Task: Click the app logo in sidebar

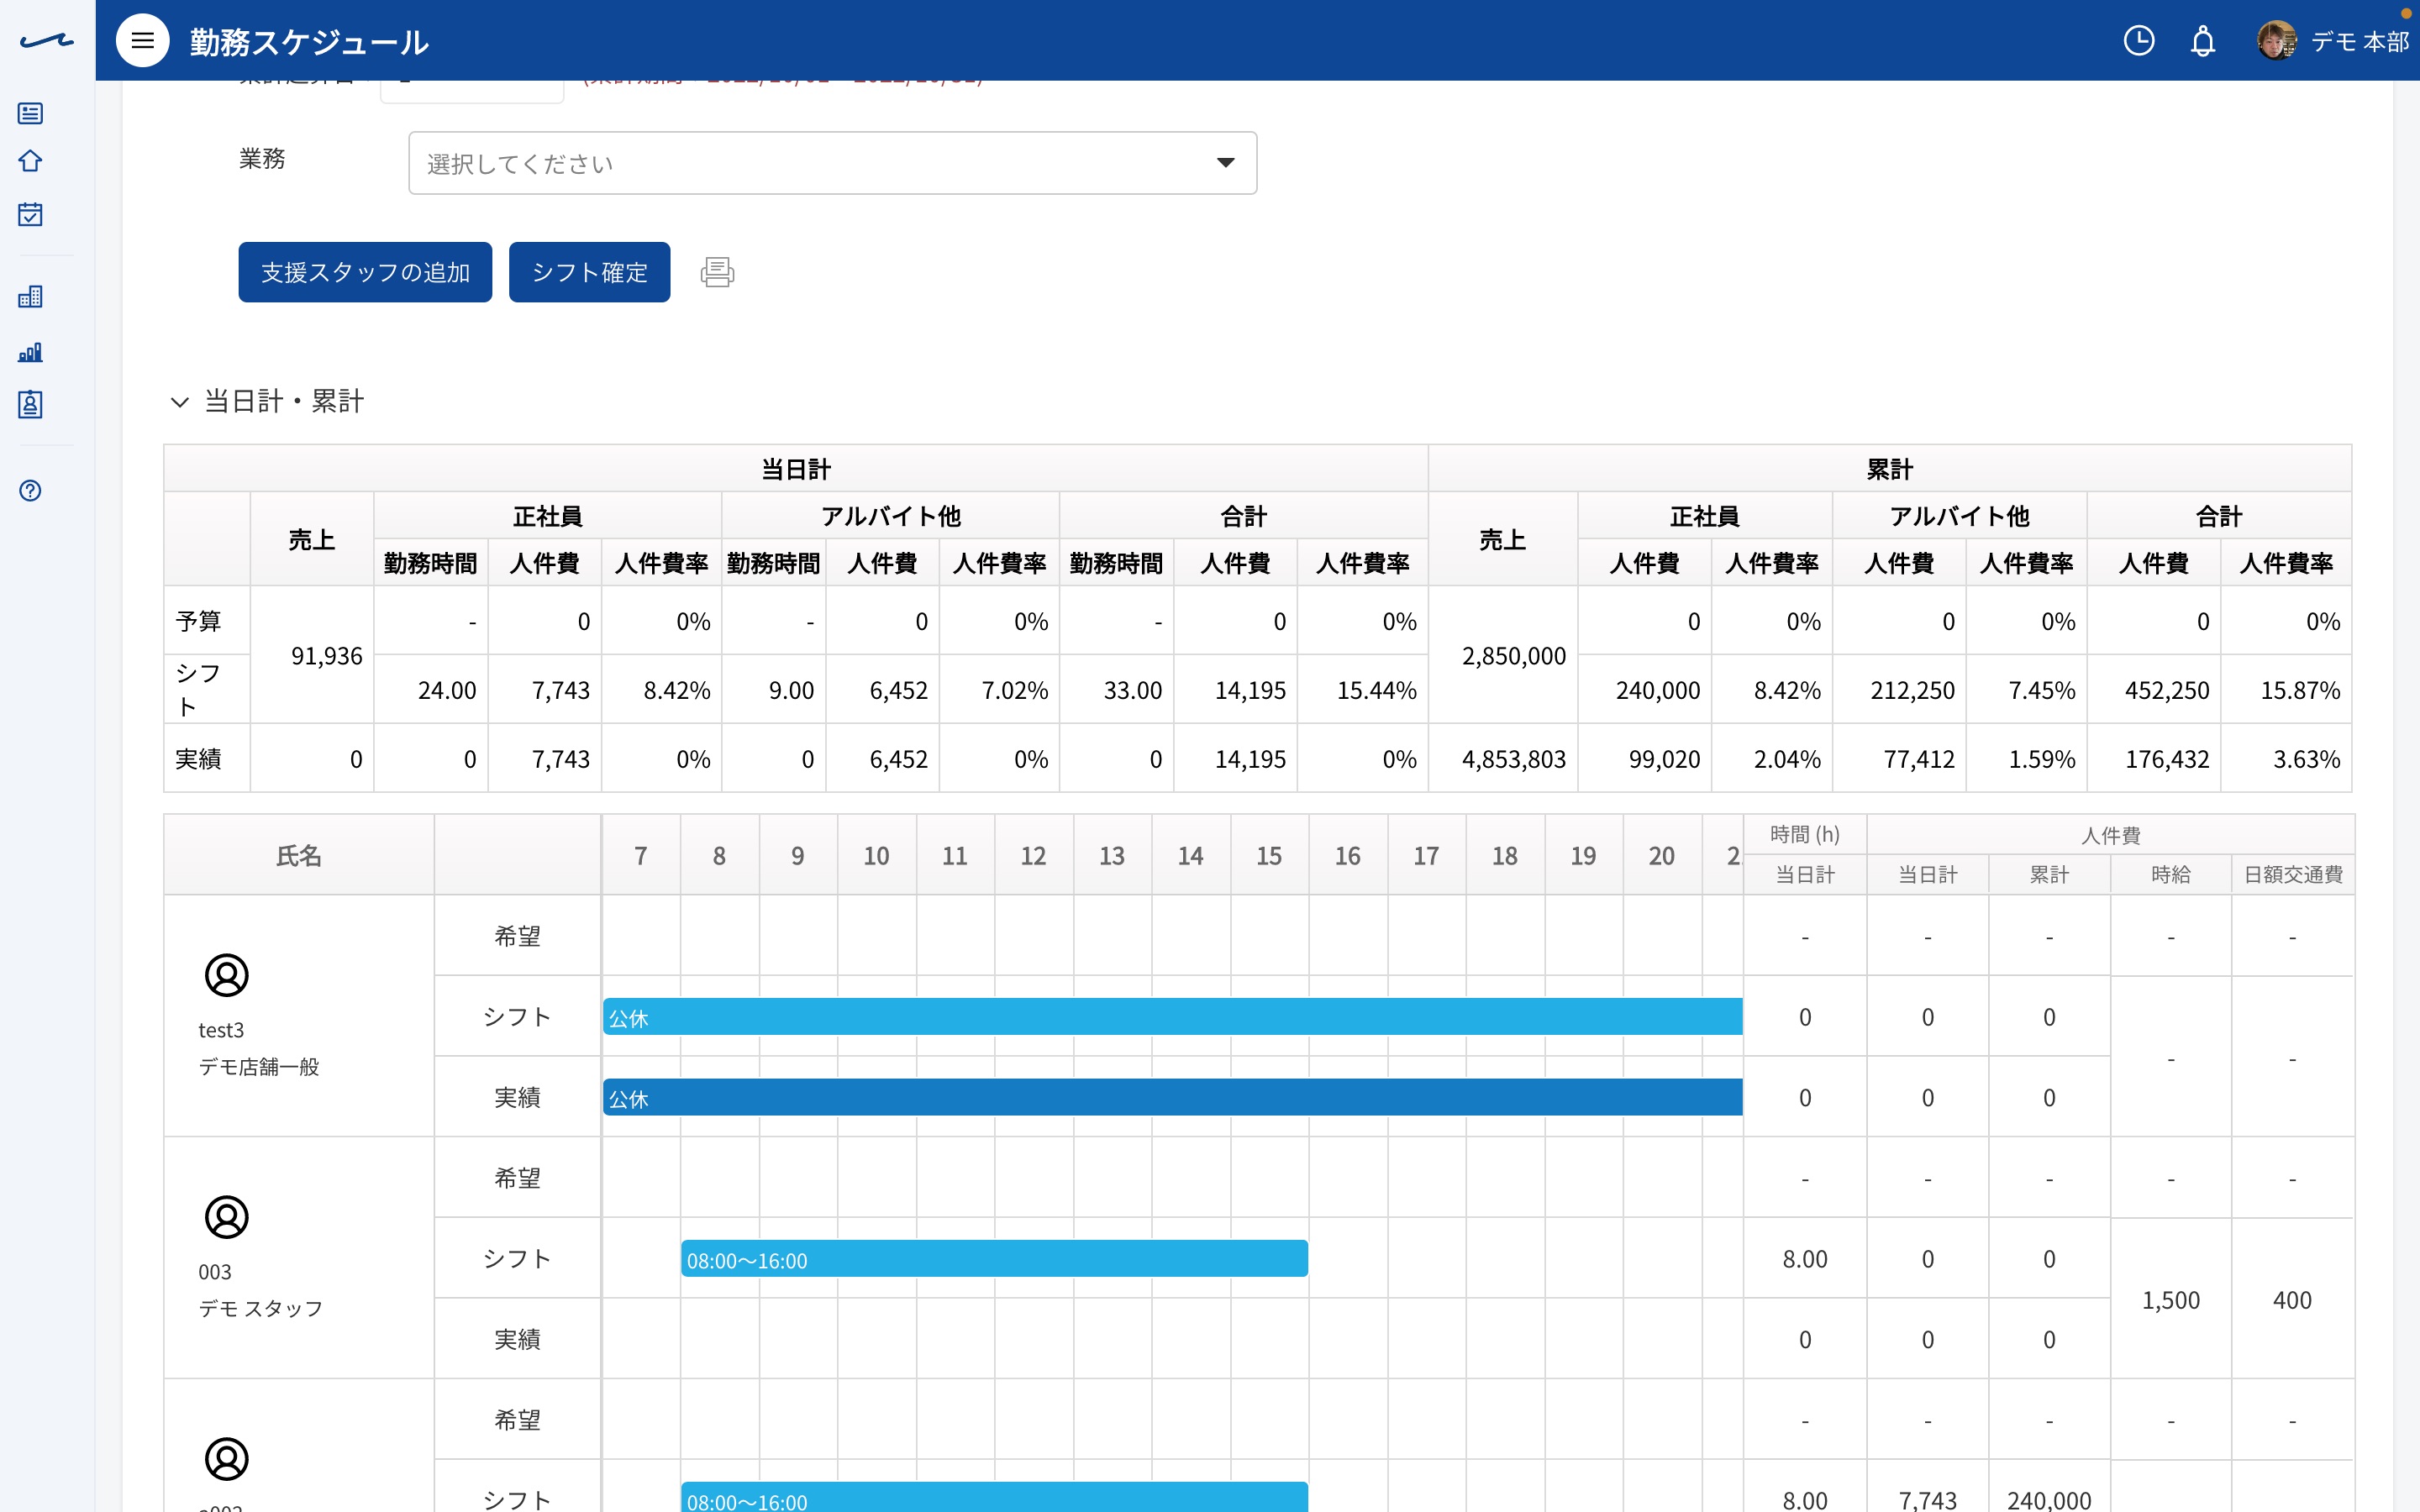Action: point(46,41)
